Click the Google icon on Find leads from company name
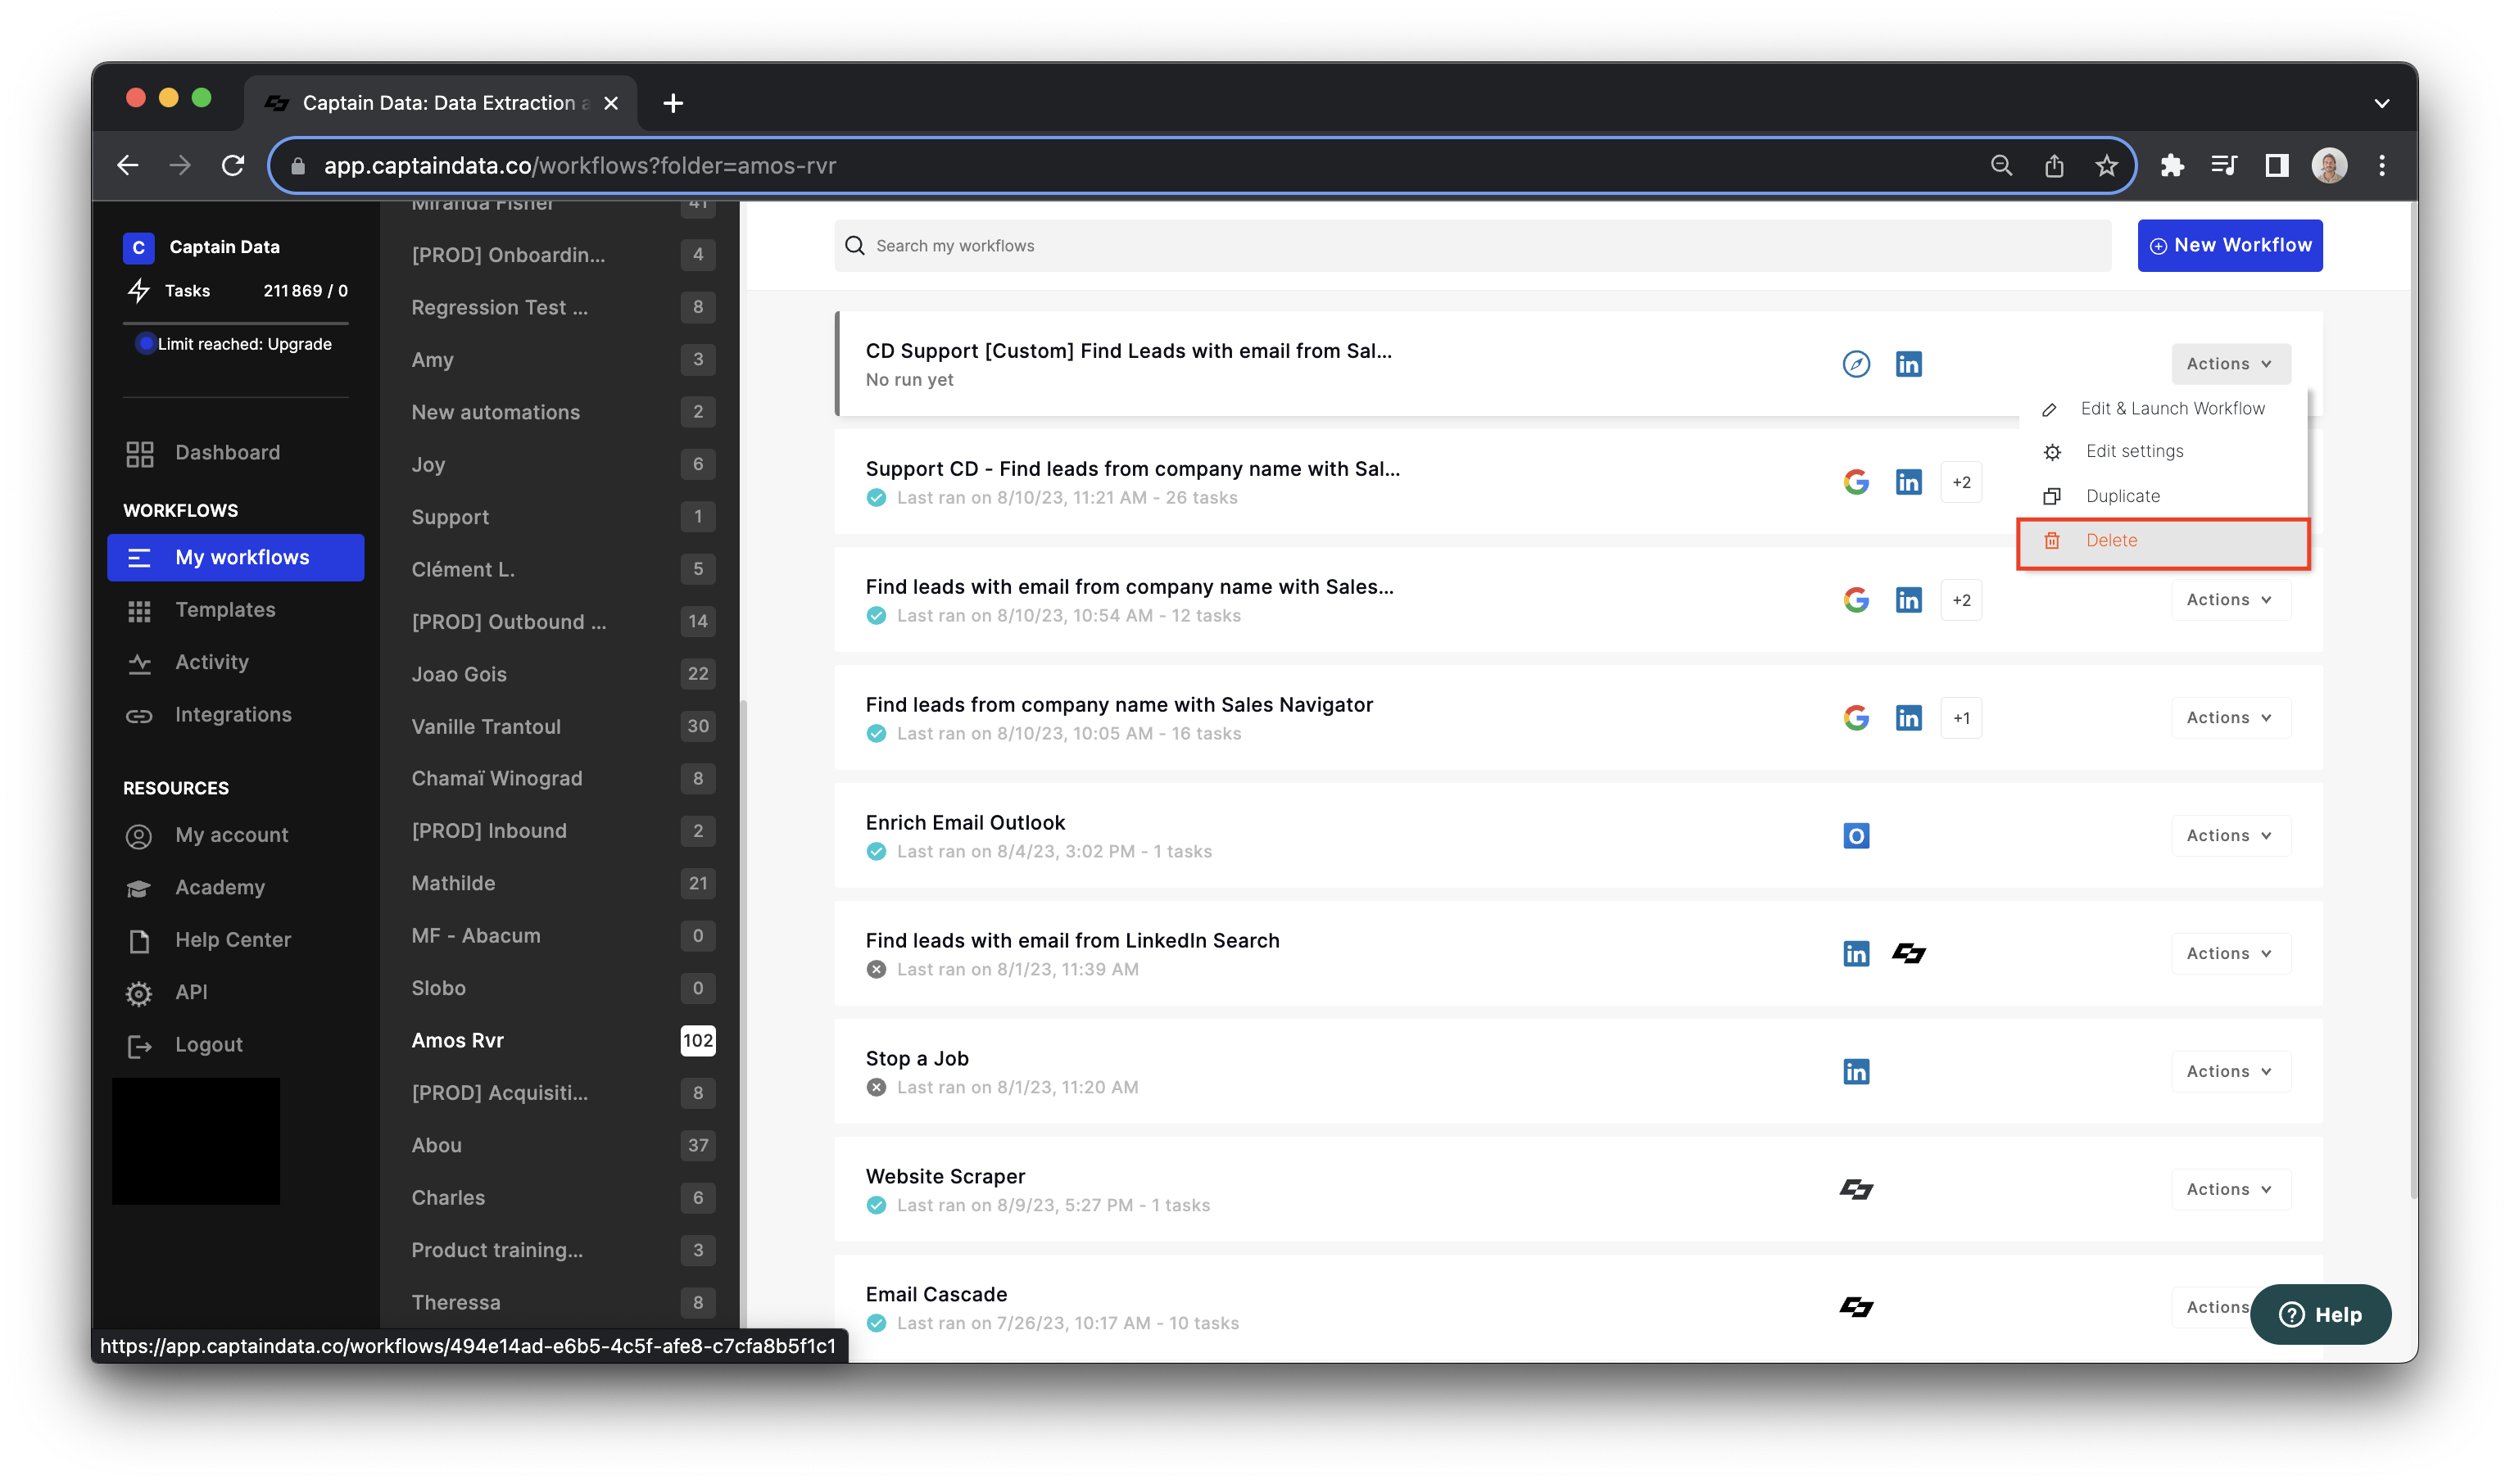The image size is (2510, 1484). (1856, 718)
